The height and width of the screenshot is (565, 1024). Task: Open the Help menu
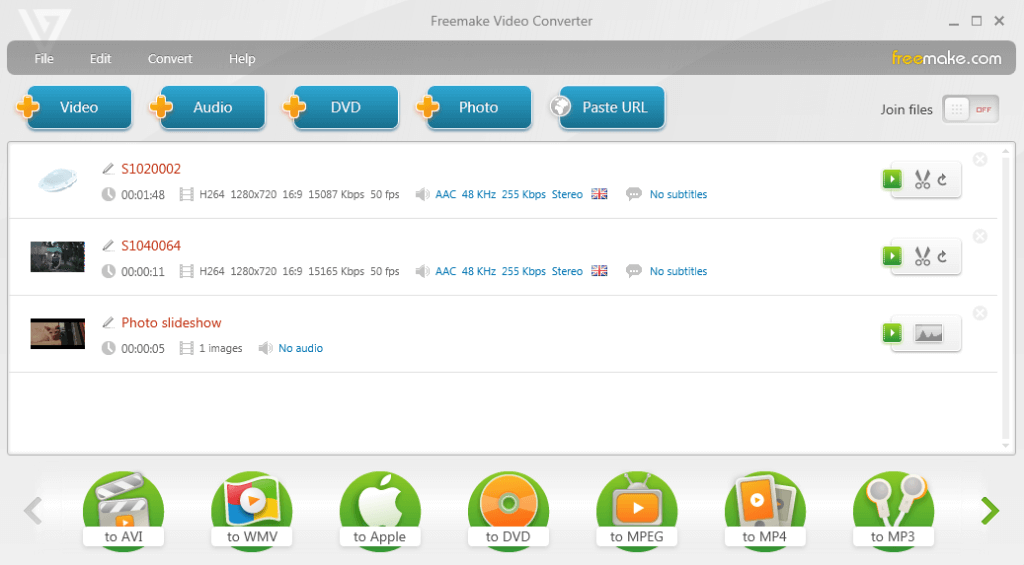point(242,59)
